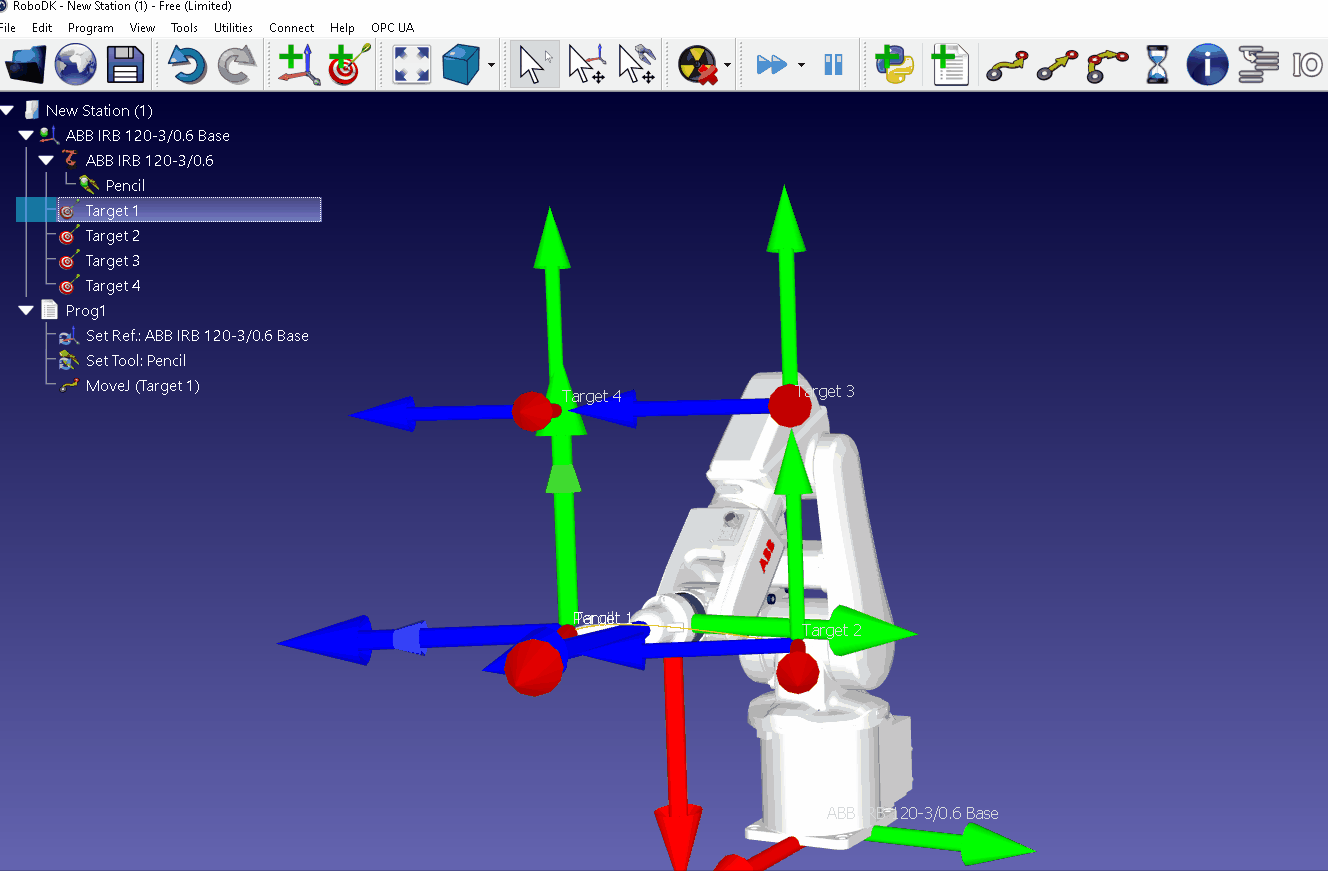Click the Target 4 label in 3D view
Screen dimensions: 1328x871
coord(592,396)
